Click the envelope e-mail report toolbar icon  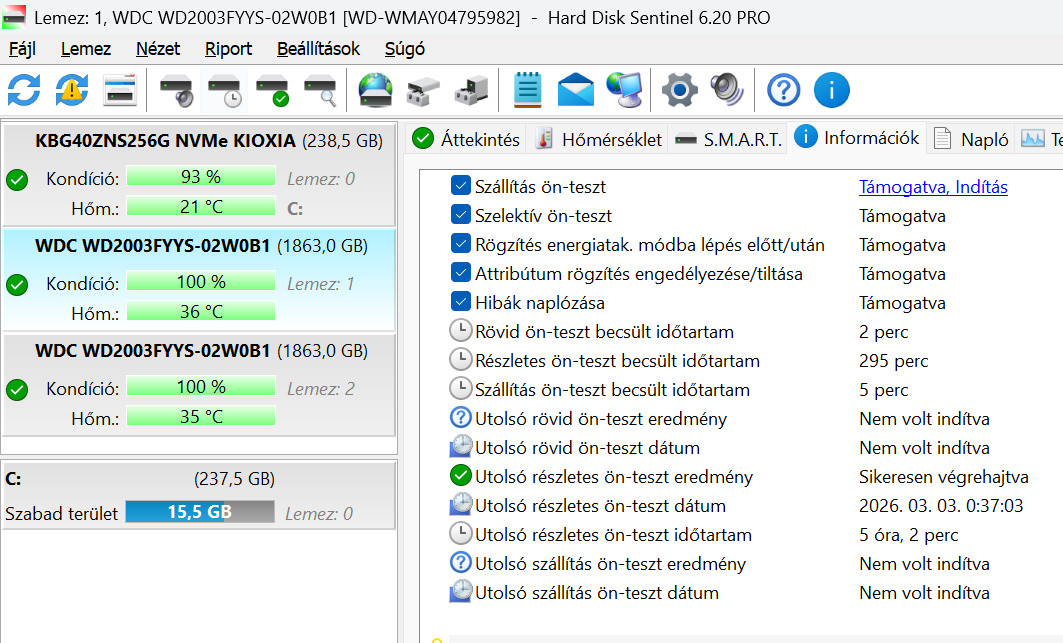point(576,90)
